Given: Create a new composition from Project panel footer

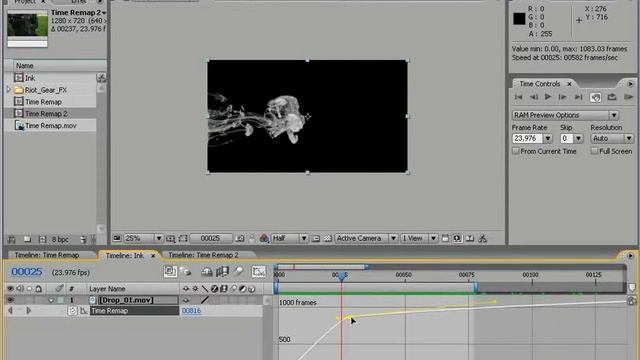Looking at the screenshot, I should tap(42, 239).
